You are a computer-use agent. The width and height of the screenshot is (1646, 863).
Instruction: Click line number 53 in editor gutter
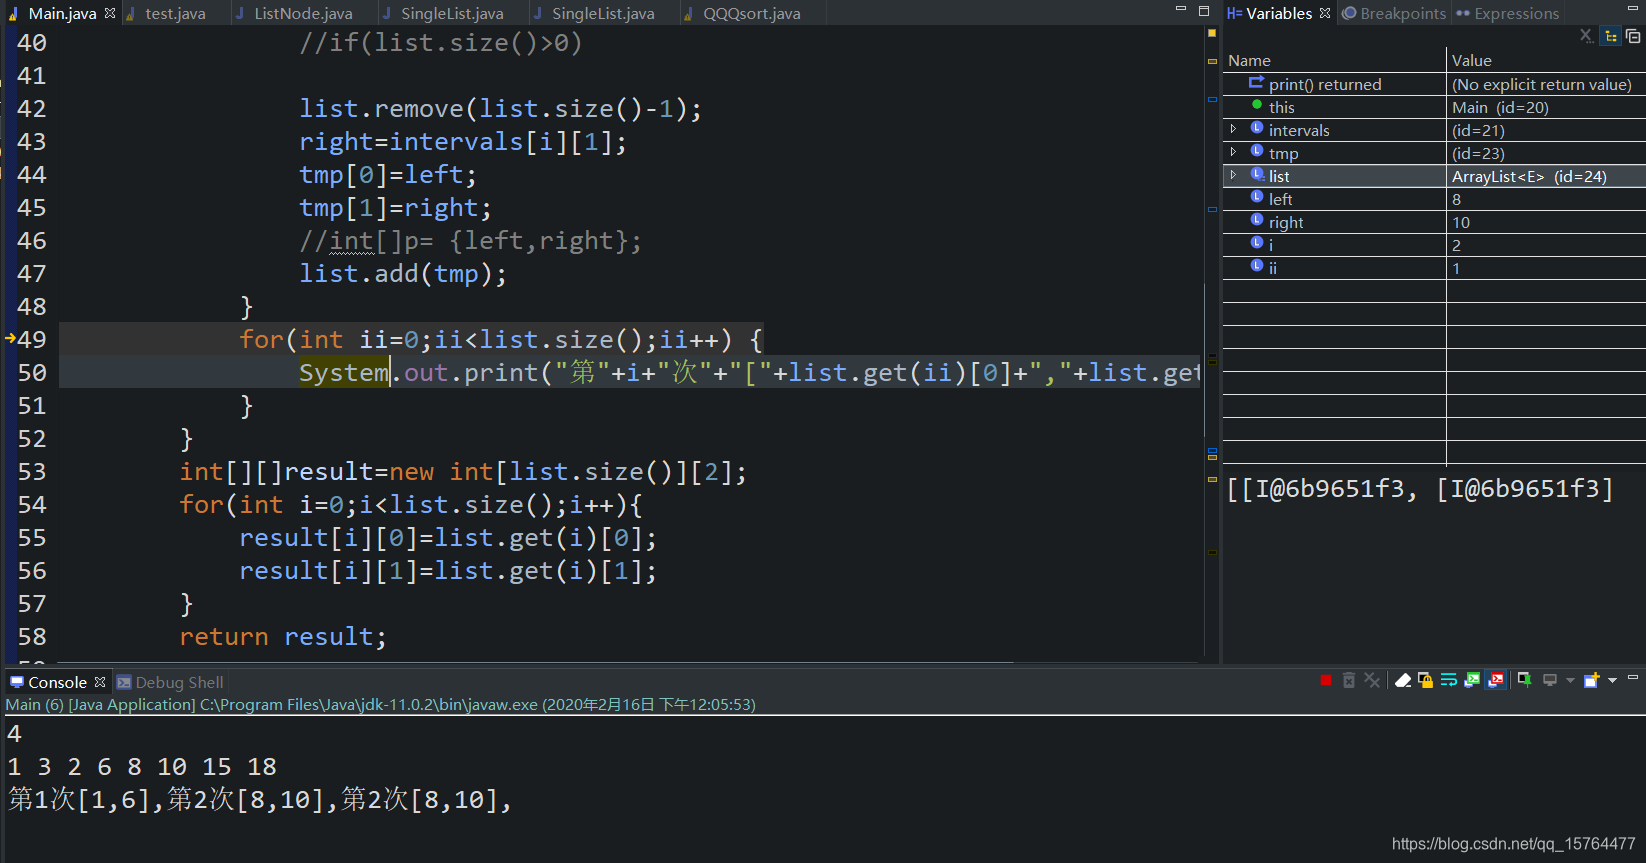(x=32, y=471)
